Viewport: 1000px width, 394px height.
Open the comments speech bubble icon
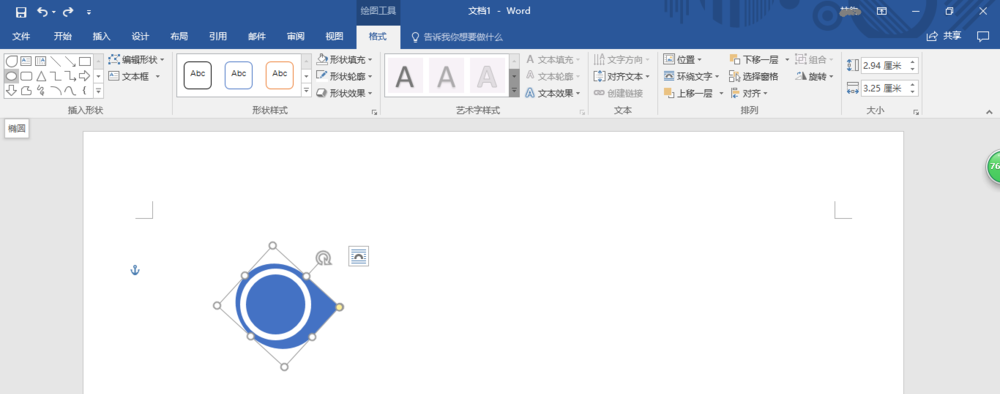(x=983, y=36)
